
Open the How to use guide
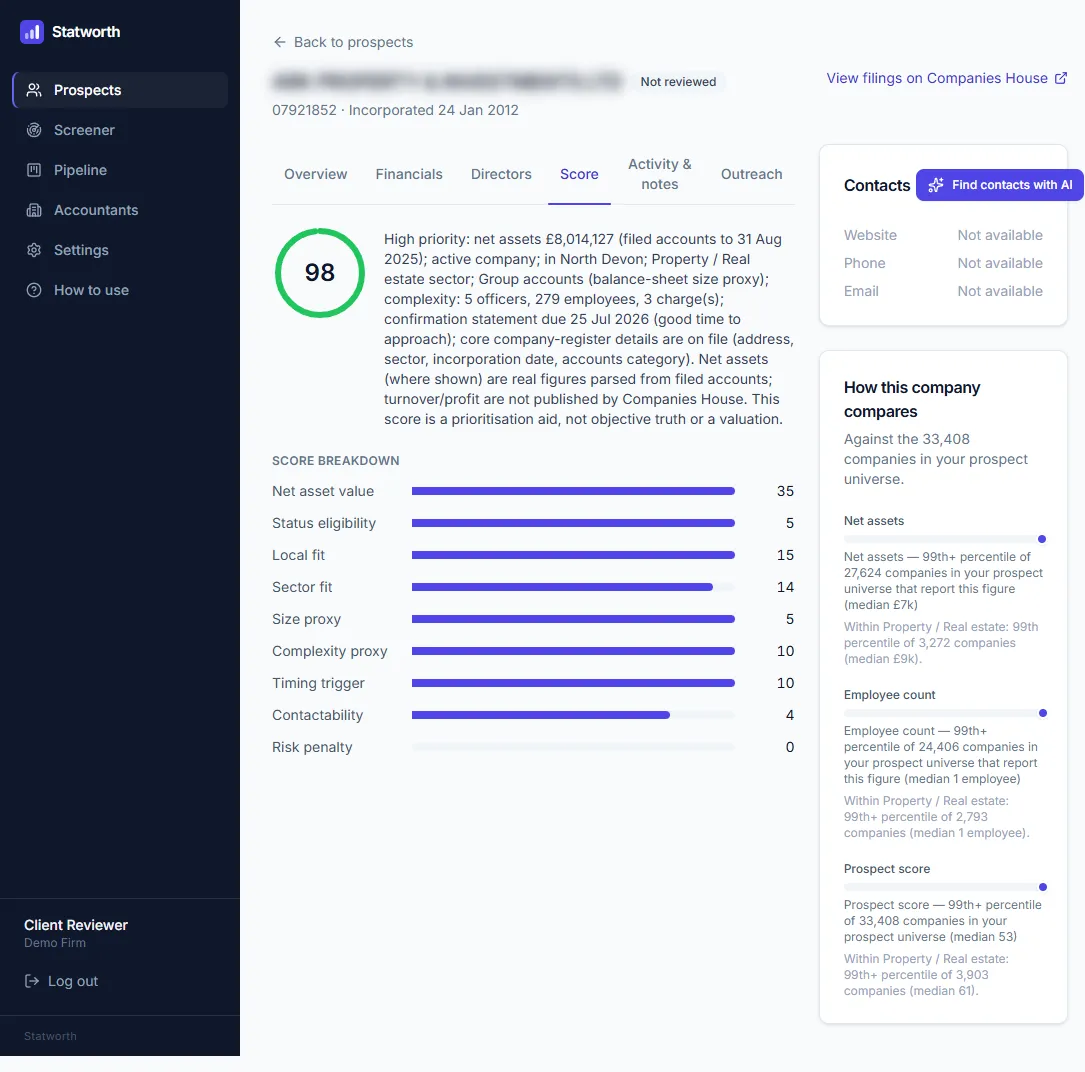(x=120, y=290)
